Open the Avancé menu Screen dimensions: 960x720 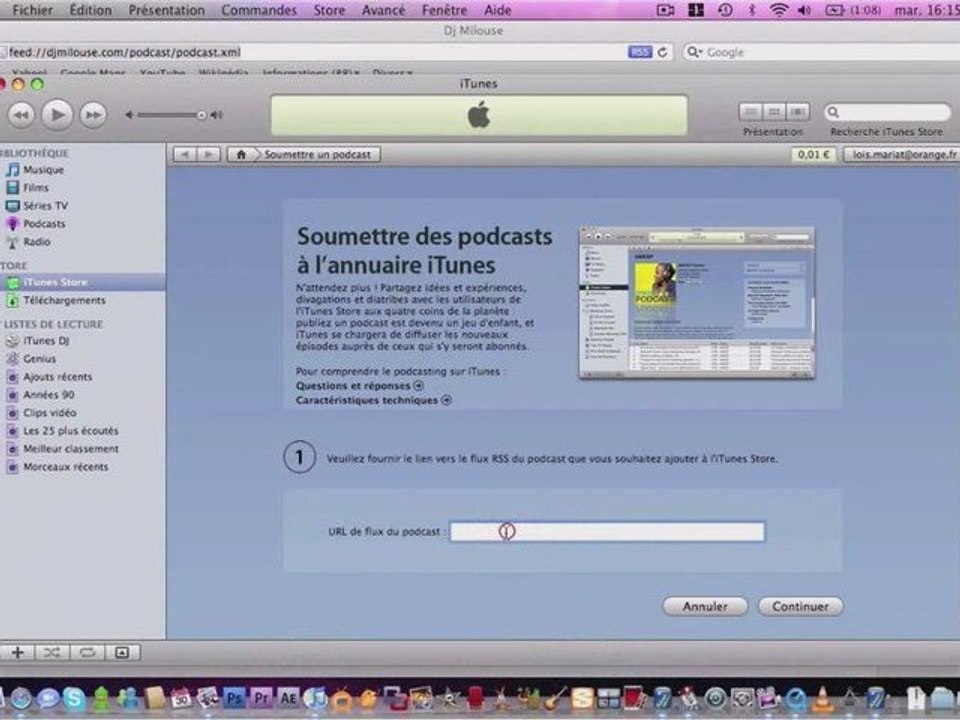(383, 10)
